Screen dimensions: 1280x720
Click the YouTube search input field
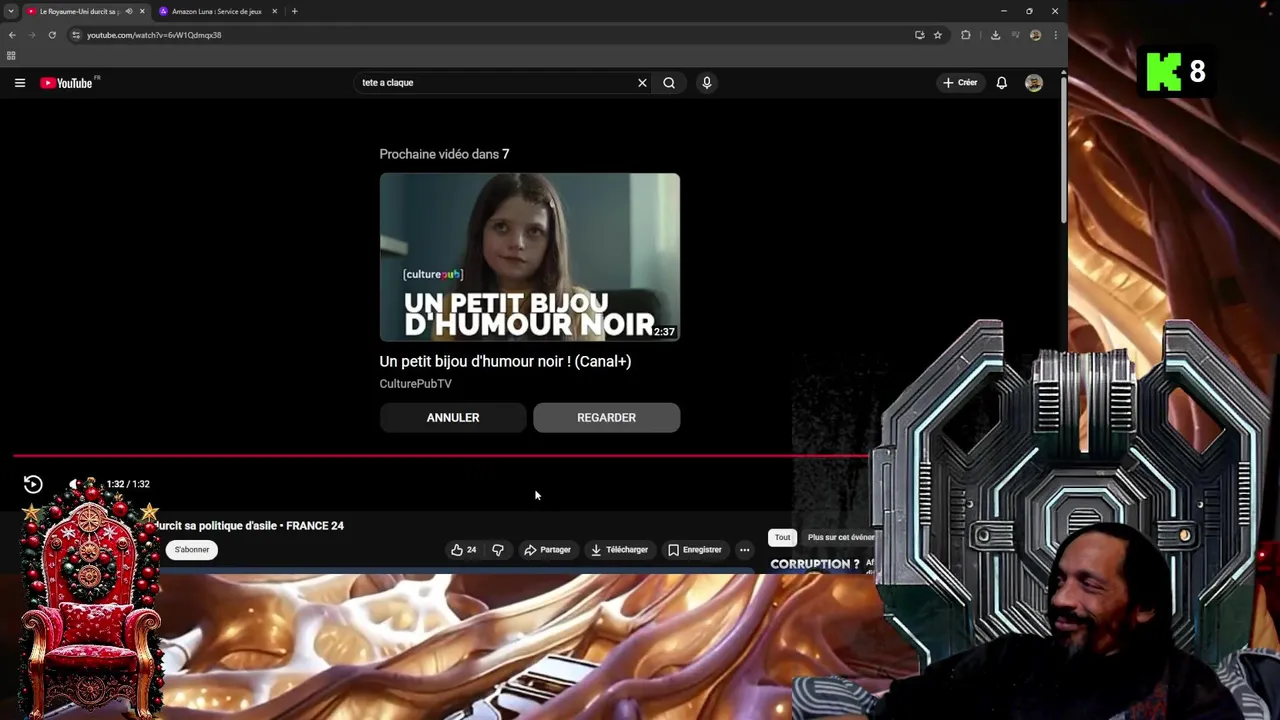[x=497, y=83]
